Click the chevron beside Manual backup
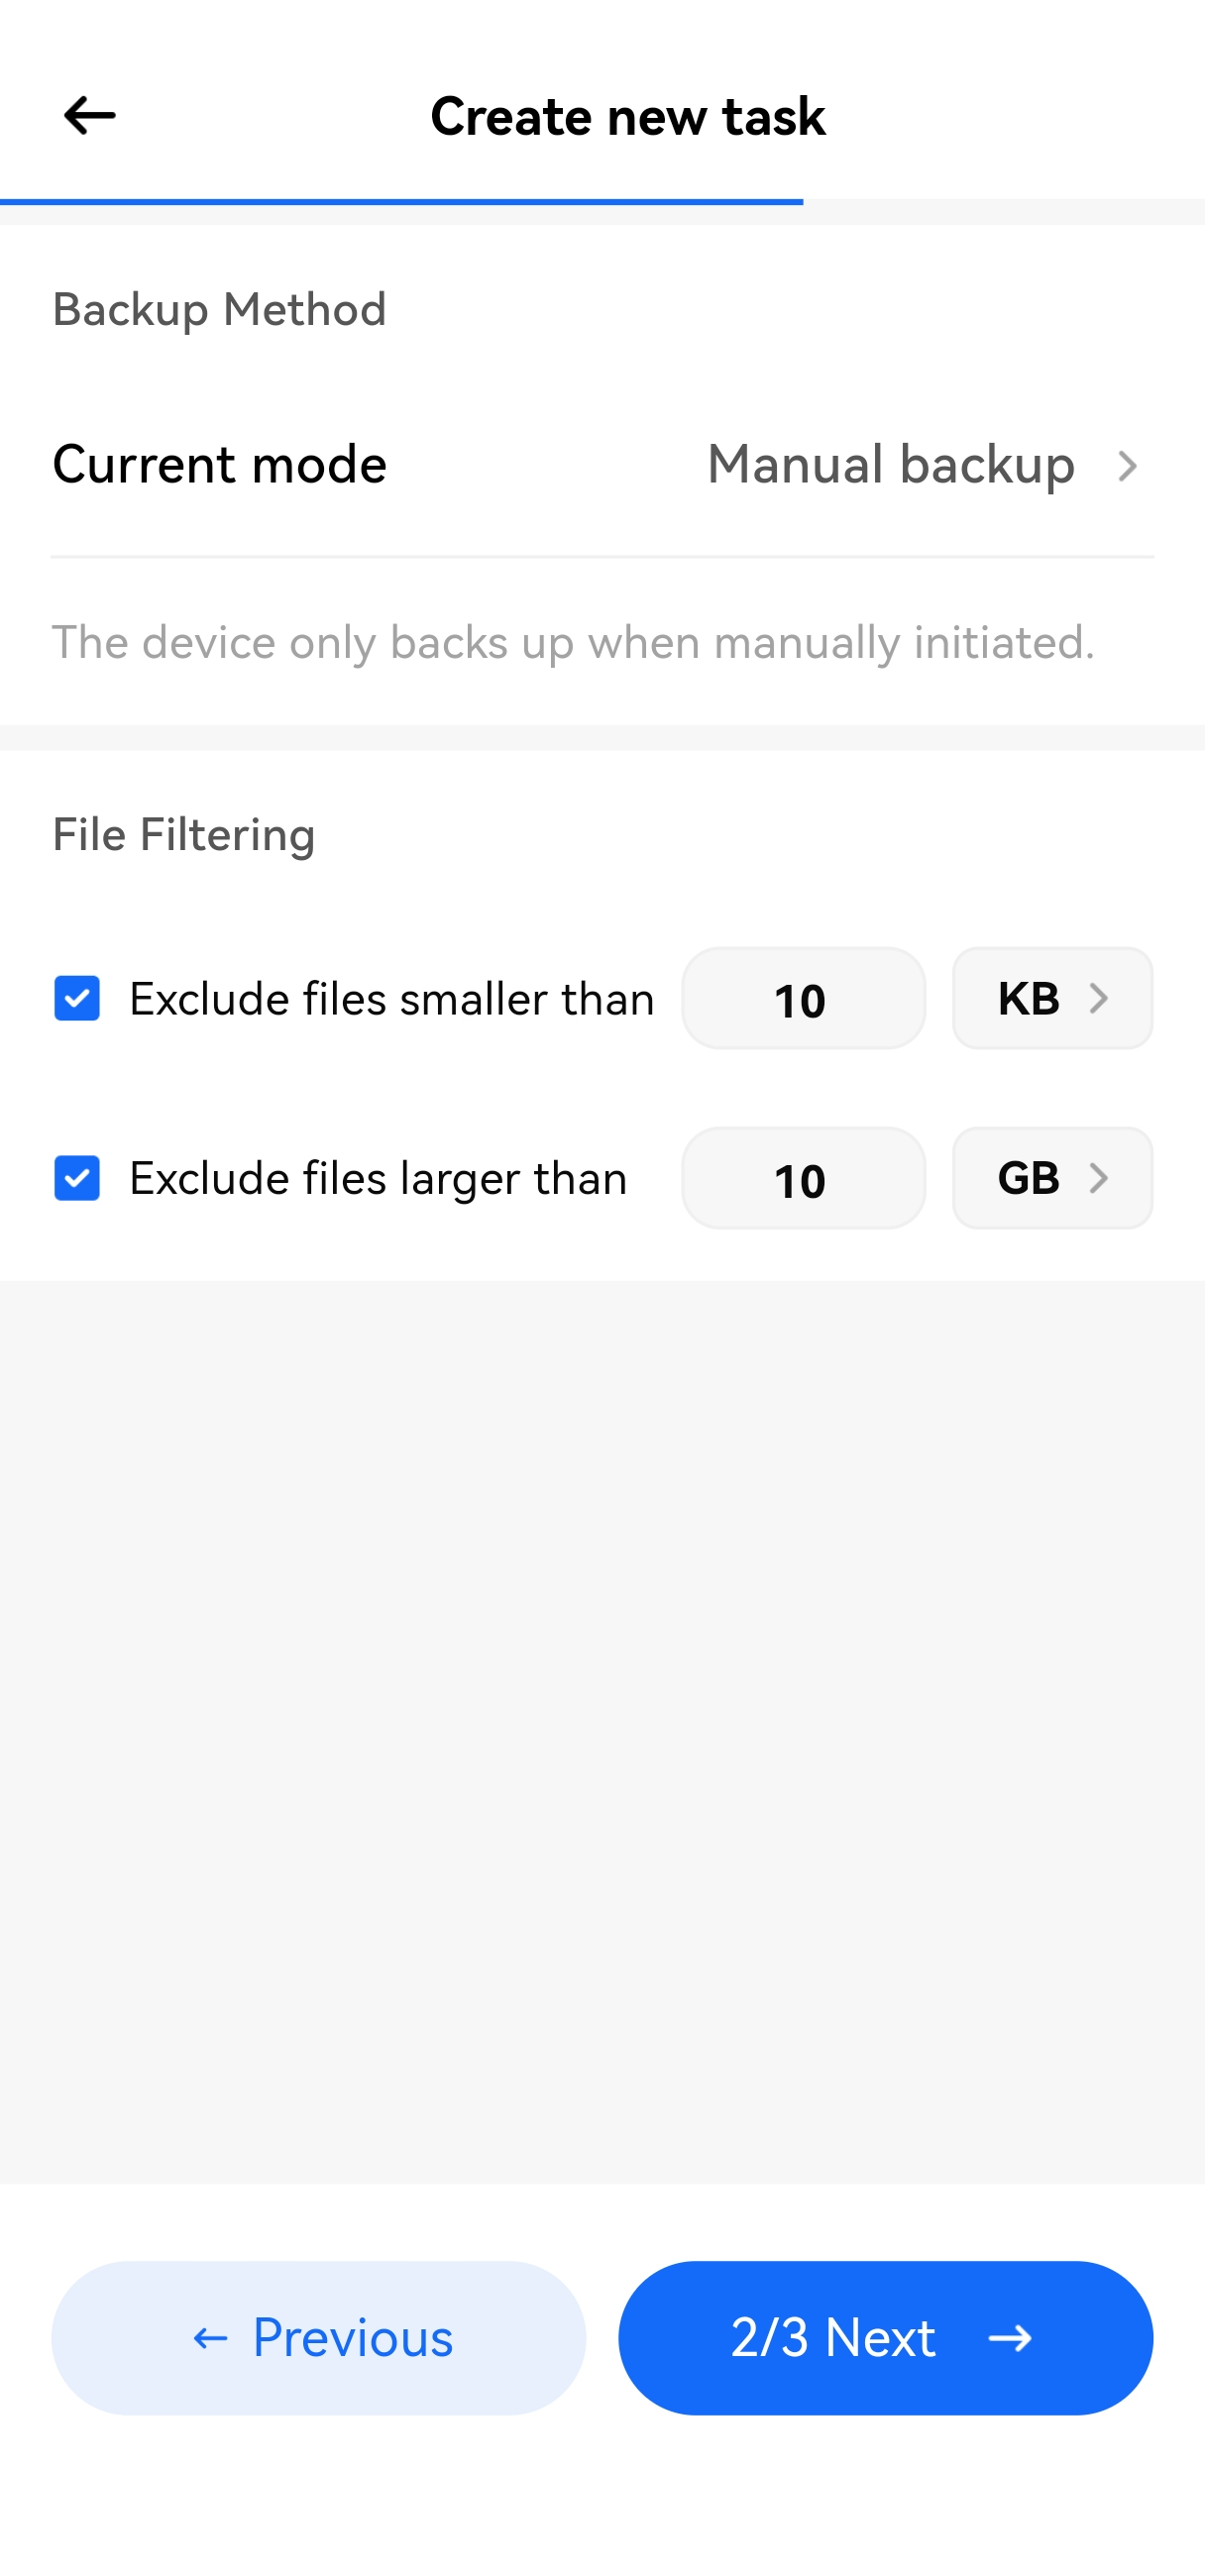This screenshot has width=1205, height=2576. click(x=1127, y=466)
